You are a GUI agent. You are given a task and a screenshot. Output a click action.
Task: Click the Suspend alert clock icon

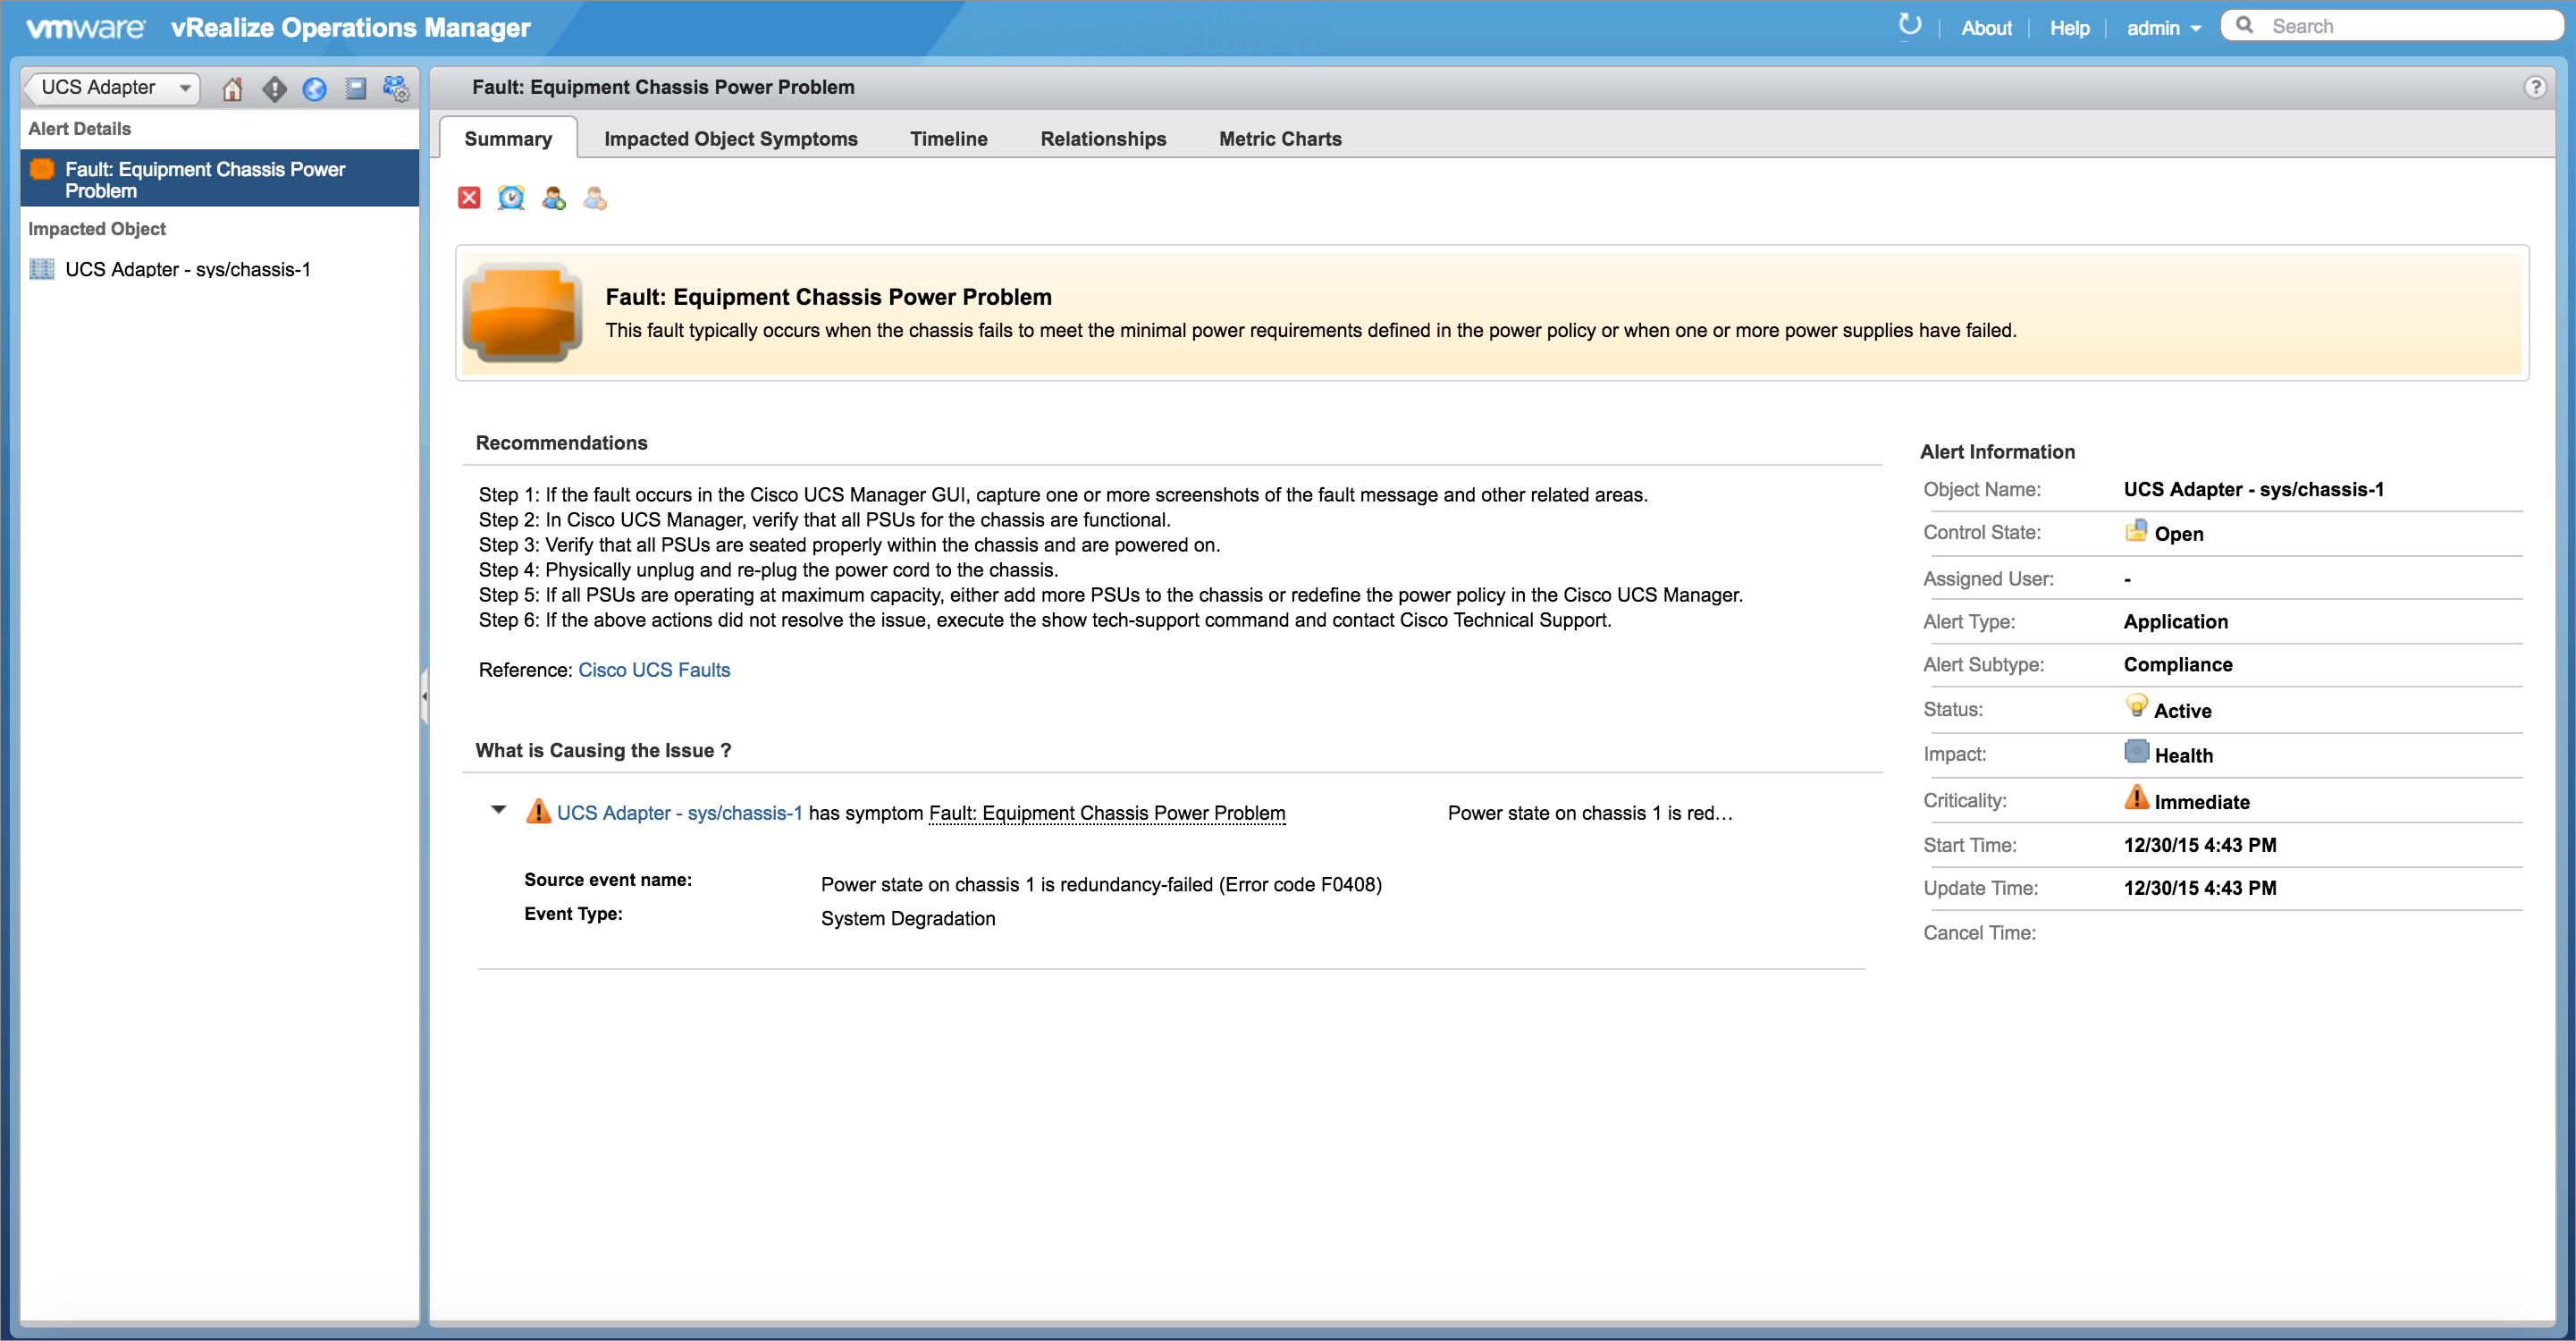coord(511,198)
